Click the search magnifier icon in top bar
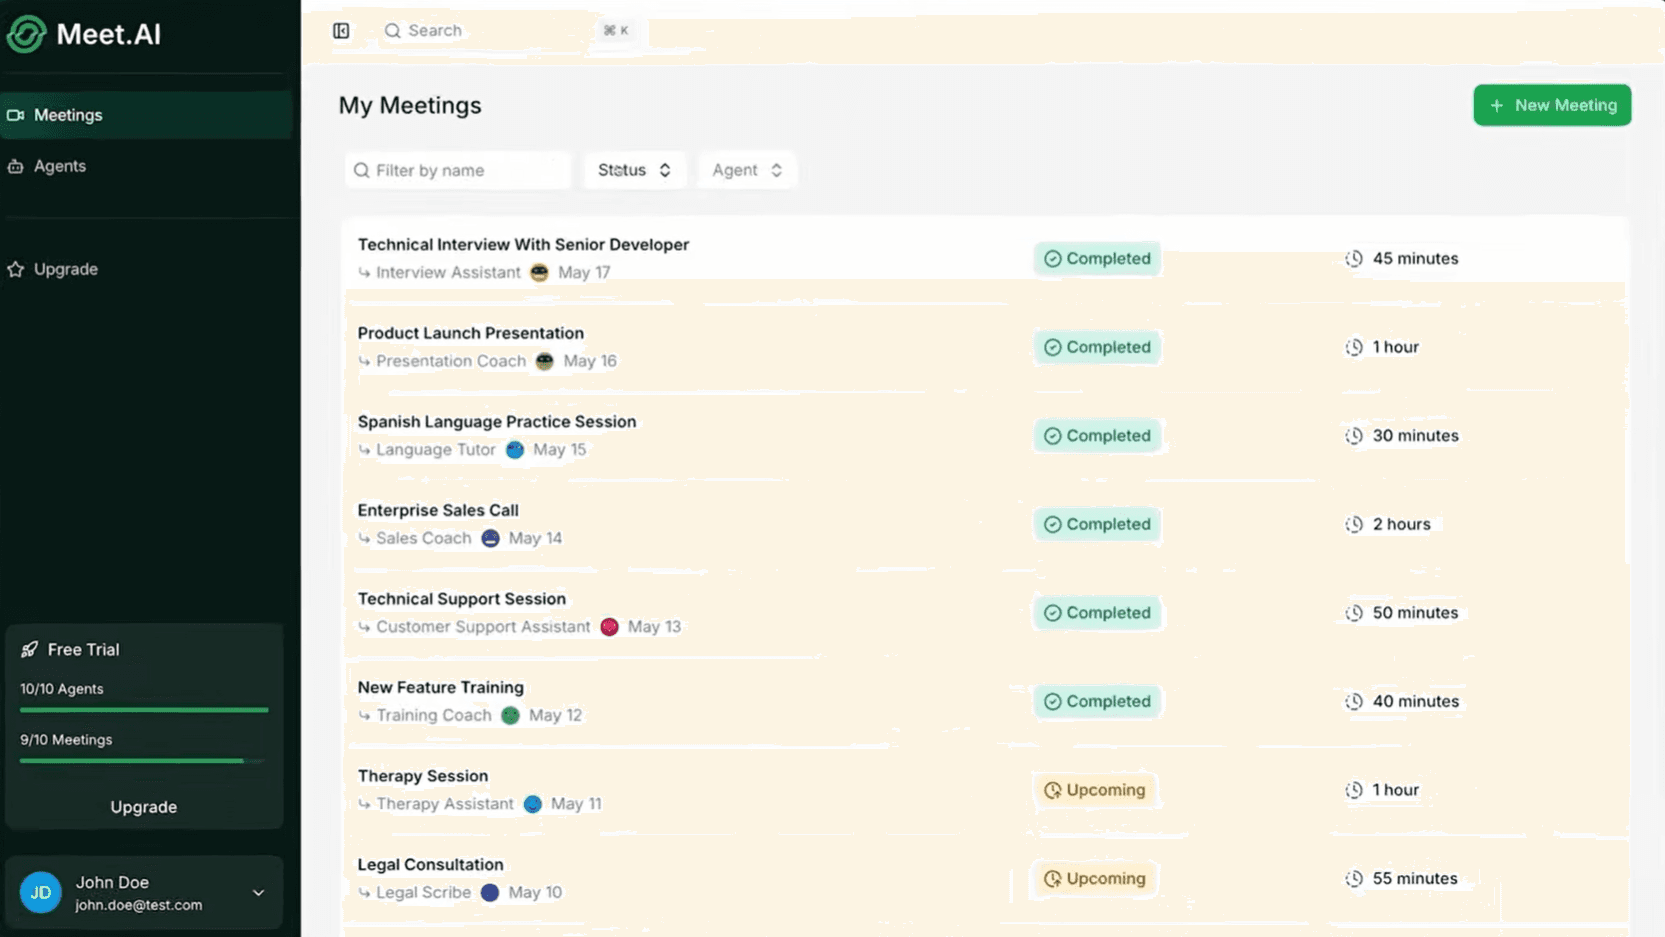This screenshot has height=937, width=1665. click(x=393, y=31)
